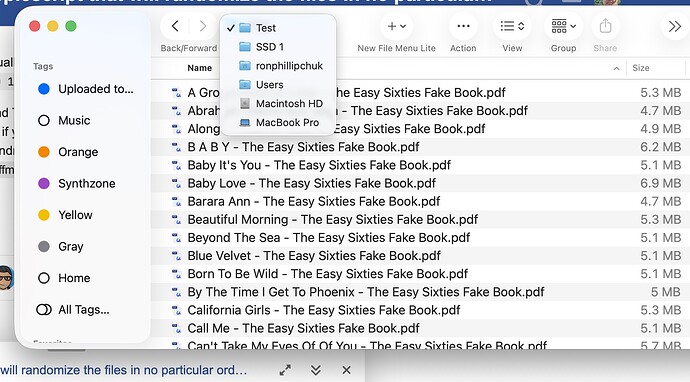Click PDF icon of Beyond The Sea row
Screen dimensions: 690x382
tap(176, 238)
